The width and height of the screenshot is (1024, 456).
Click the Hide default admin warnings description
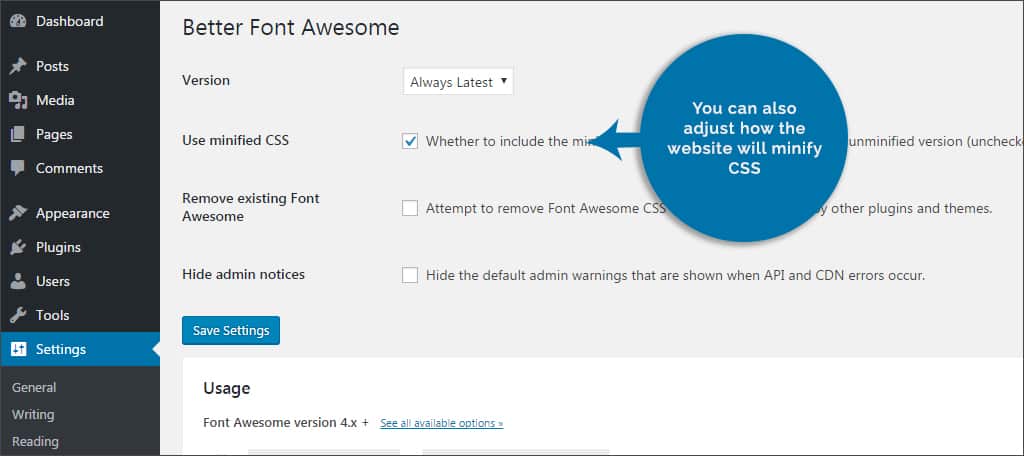click(675, 276)
